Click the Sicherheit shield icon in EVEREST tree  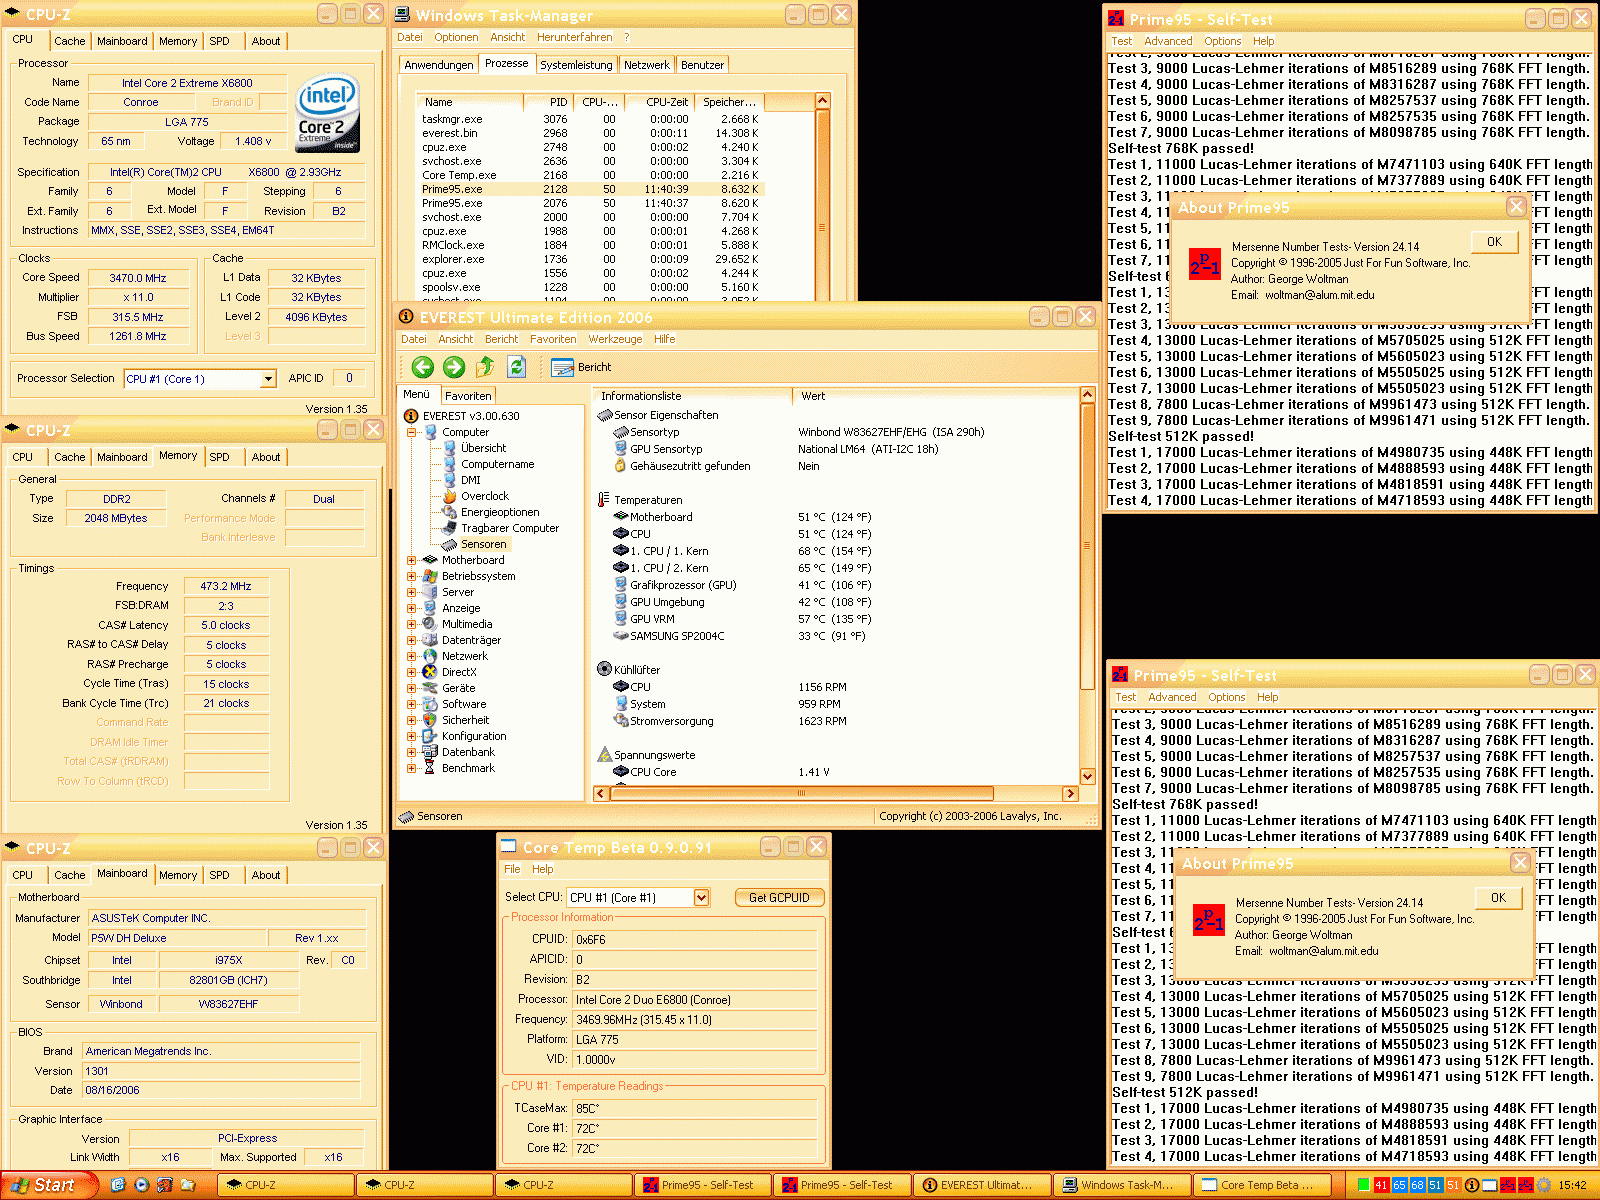tap(430, 720)
